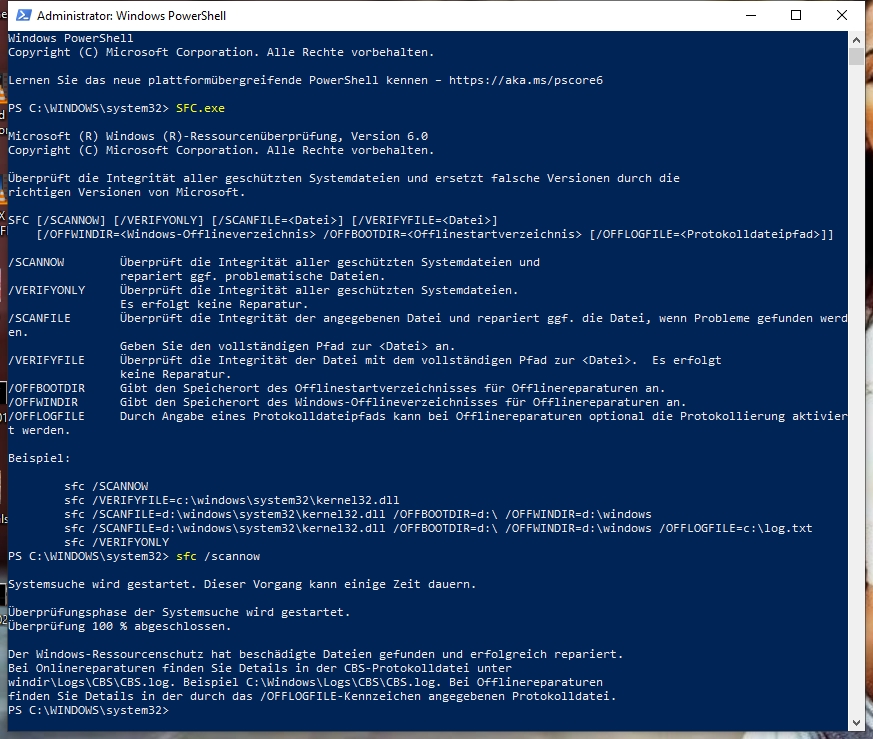The image size is (873, 739).
Task: Click the 'windir\Logs\CBS\CBS.log' line
Action: [305, 682]
